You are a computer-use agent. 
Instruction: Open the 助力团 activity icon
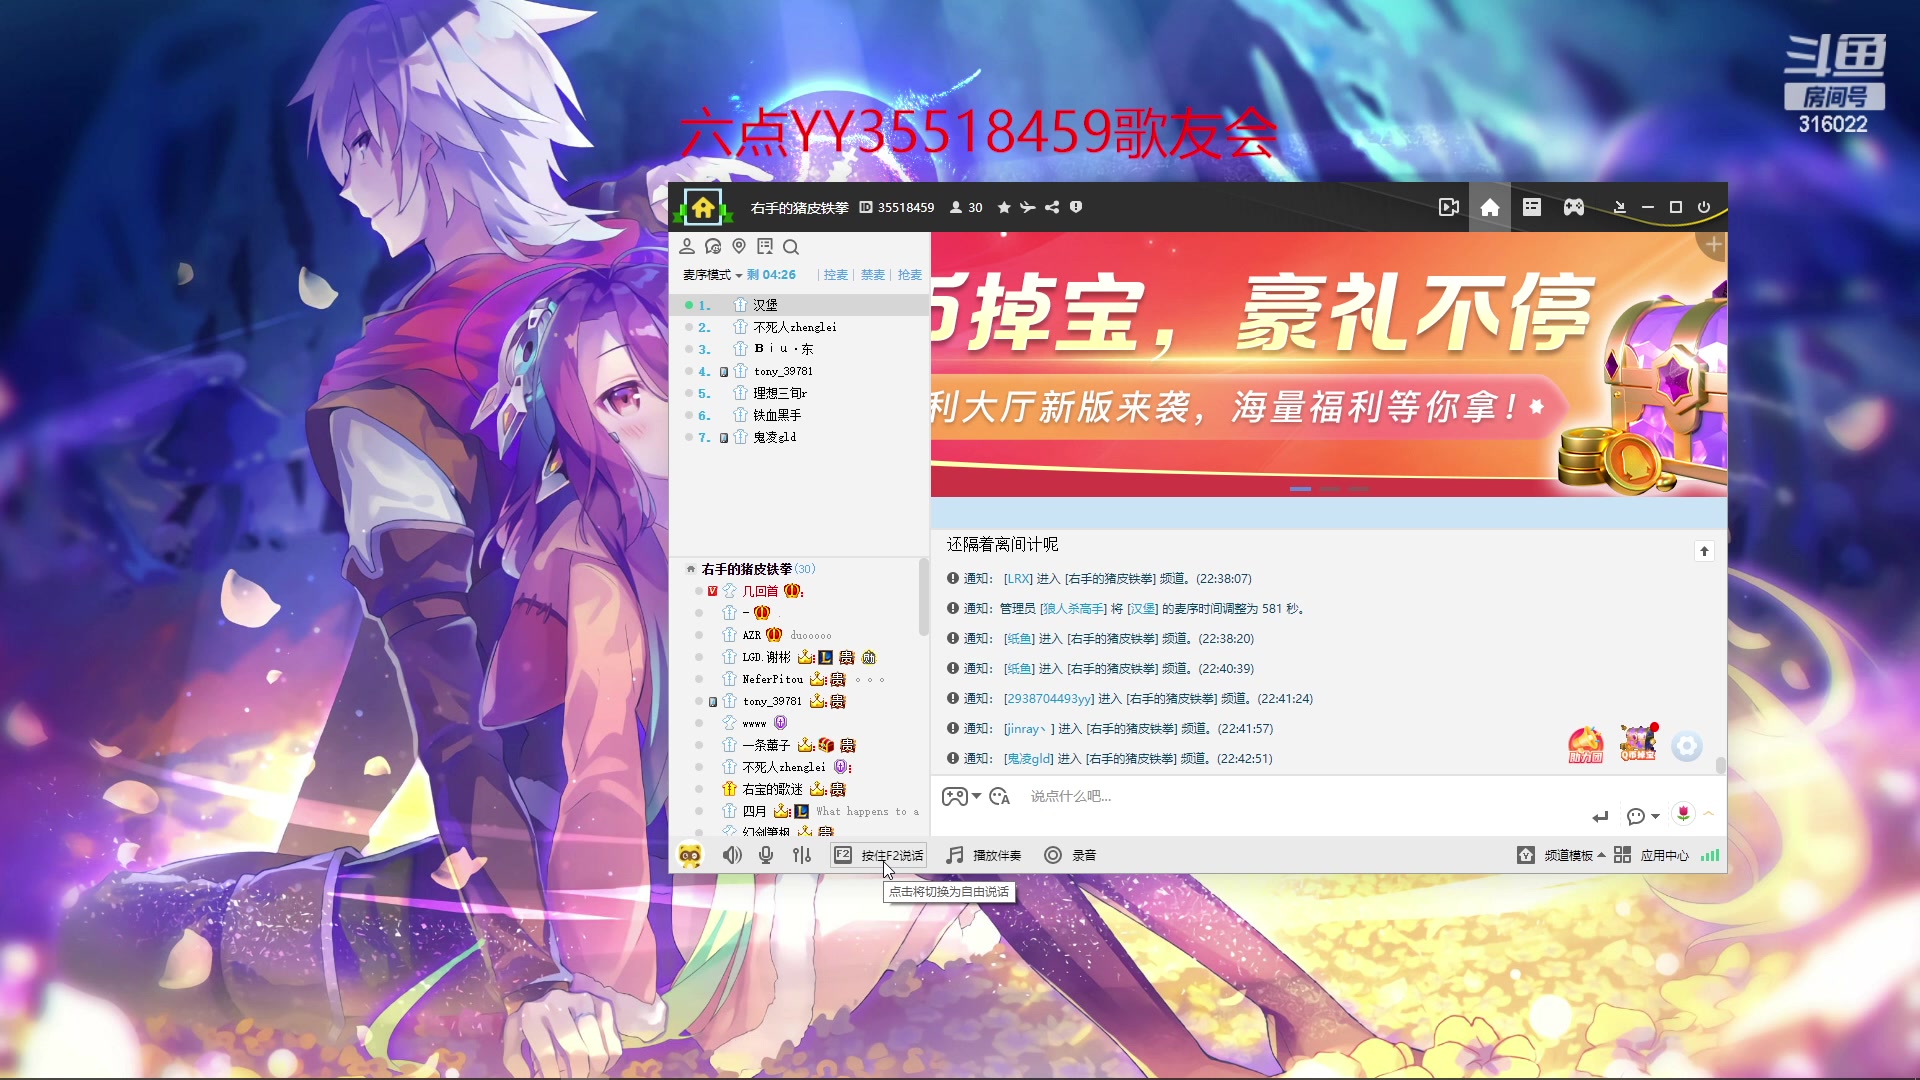1586,745
